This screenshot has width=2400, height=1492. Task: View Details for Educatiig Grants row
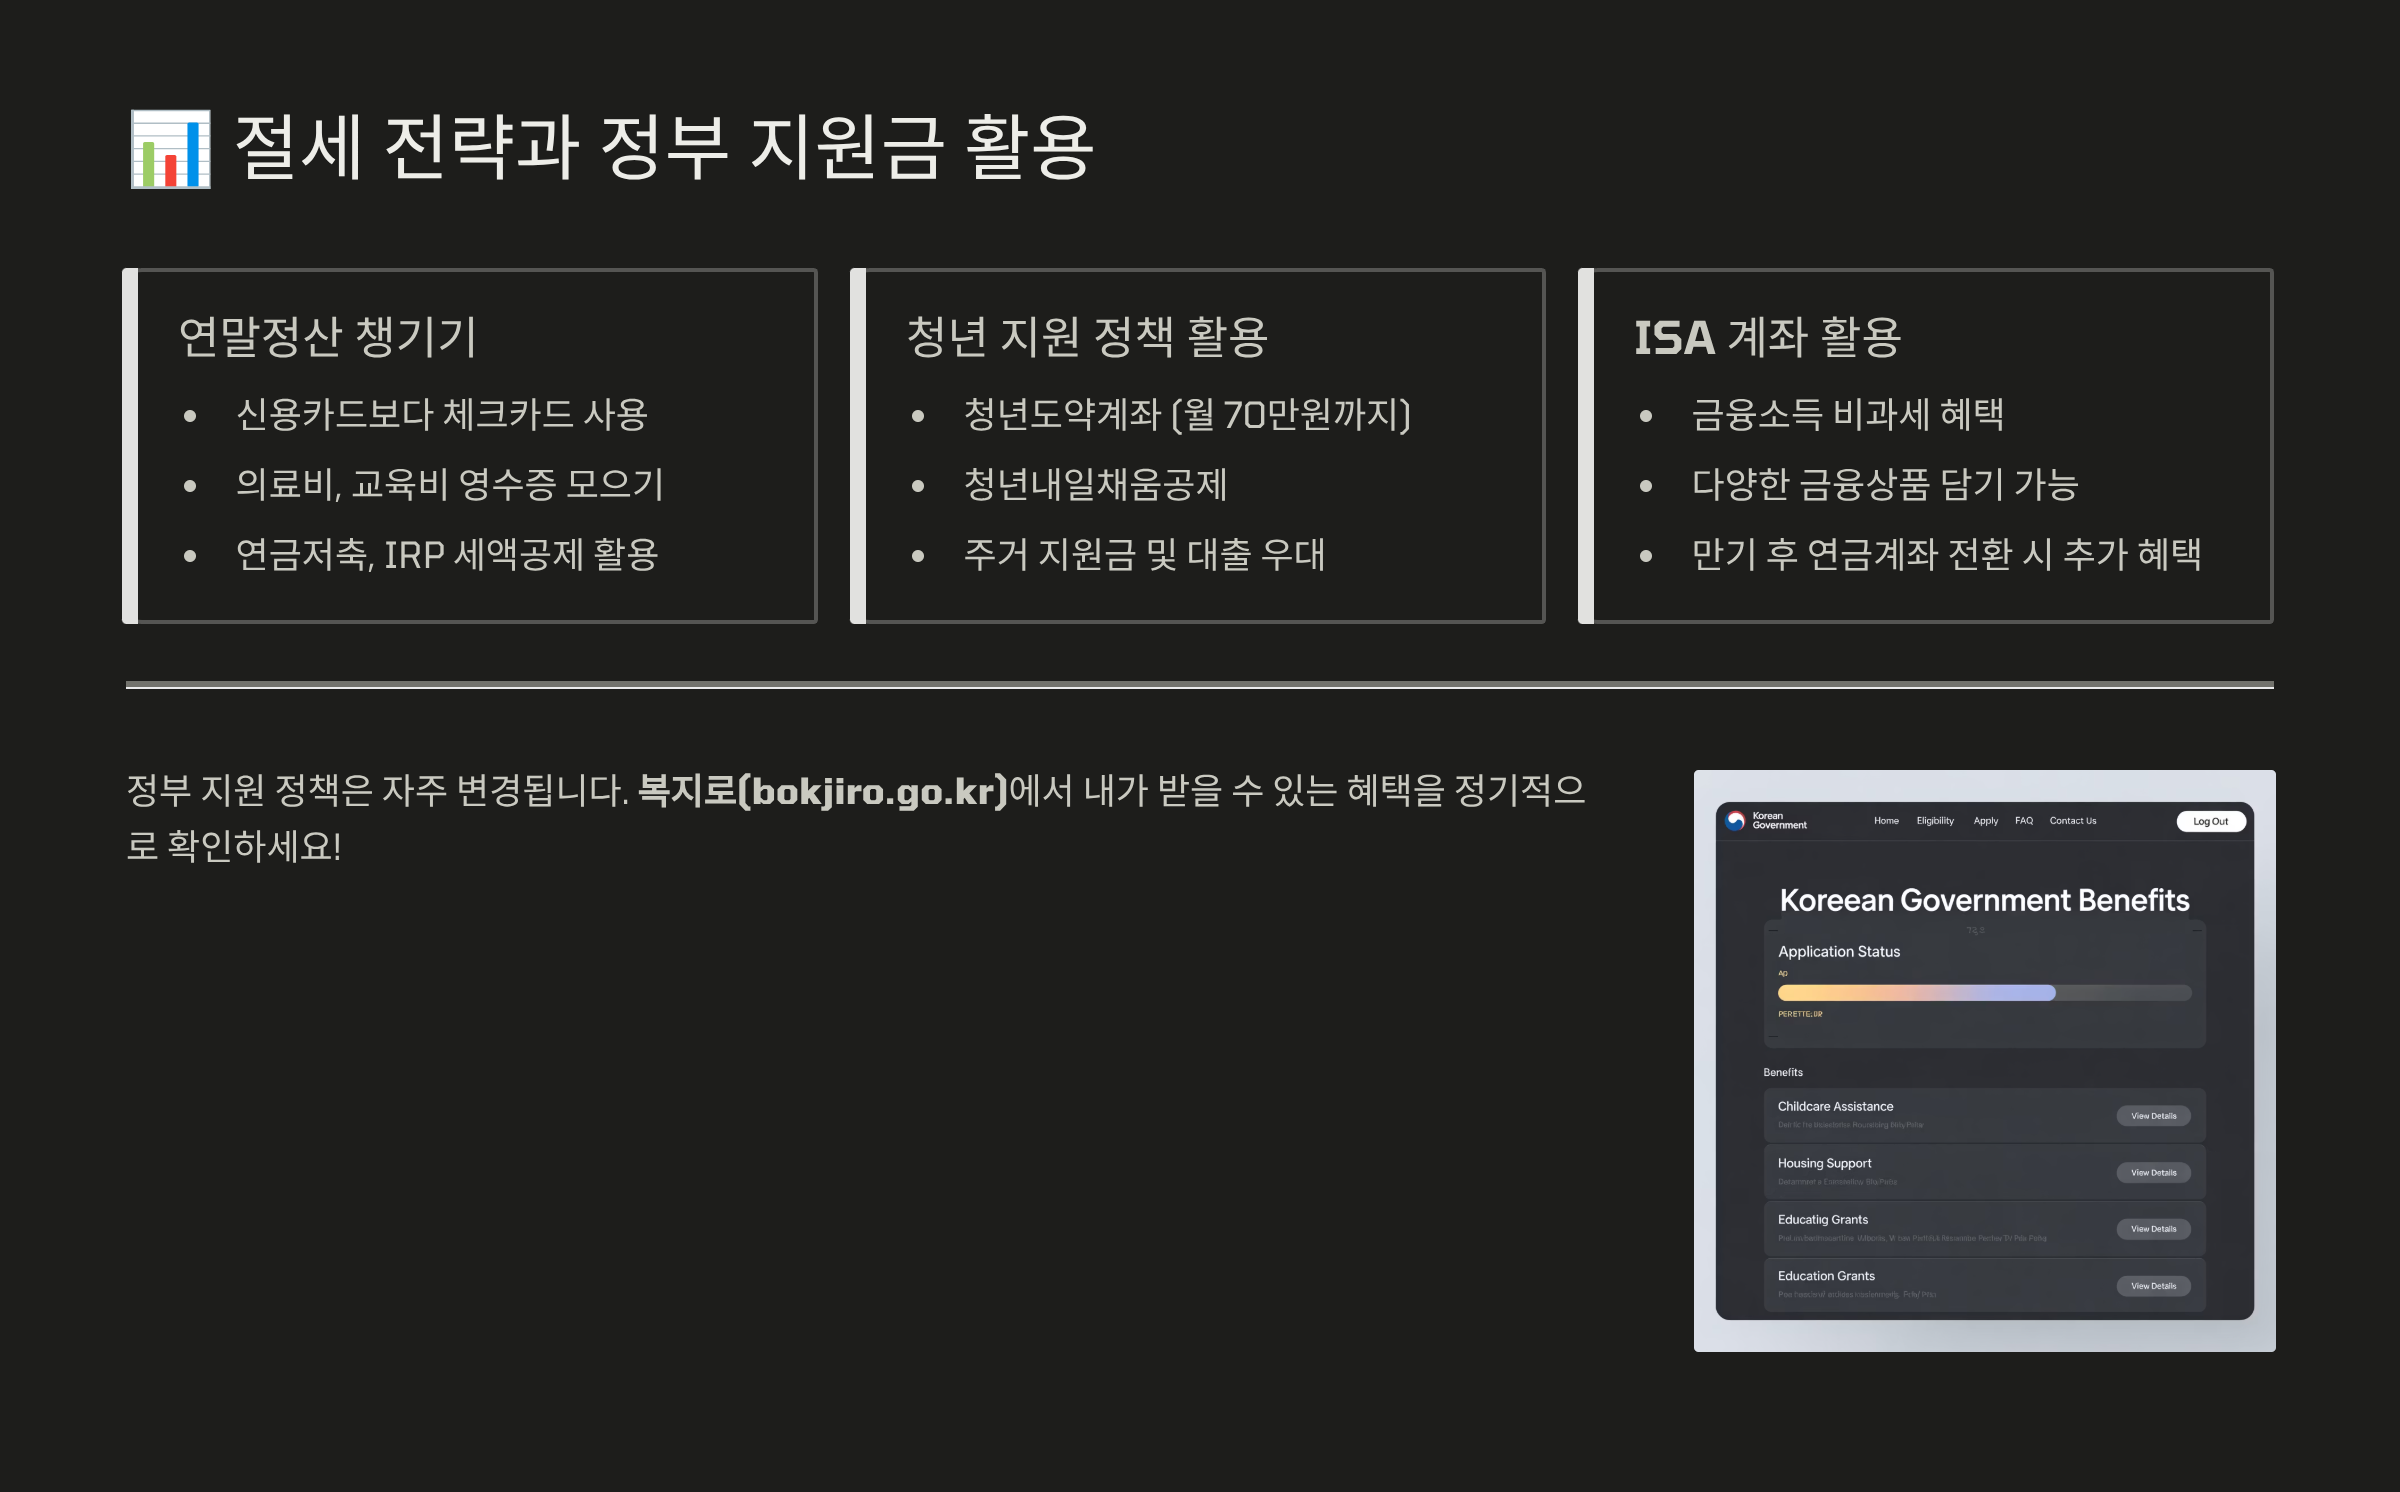[x=2153, y=1229]
